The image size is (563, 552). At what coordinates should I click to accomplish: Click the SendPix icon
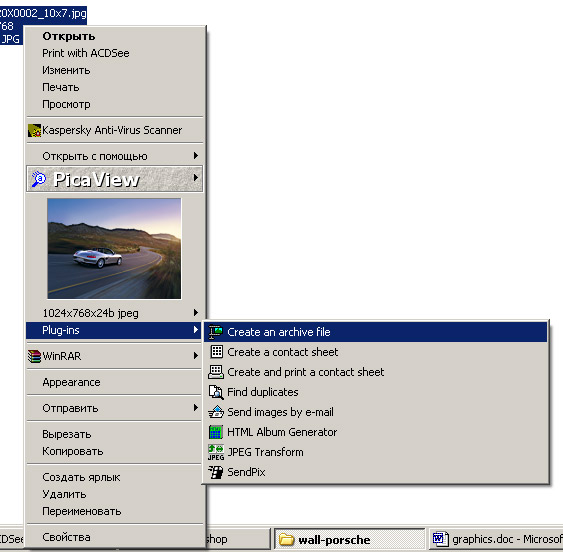(216, 472)
